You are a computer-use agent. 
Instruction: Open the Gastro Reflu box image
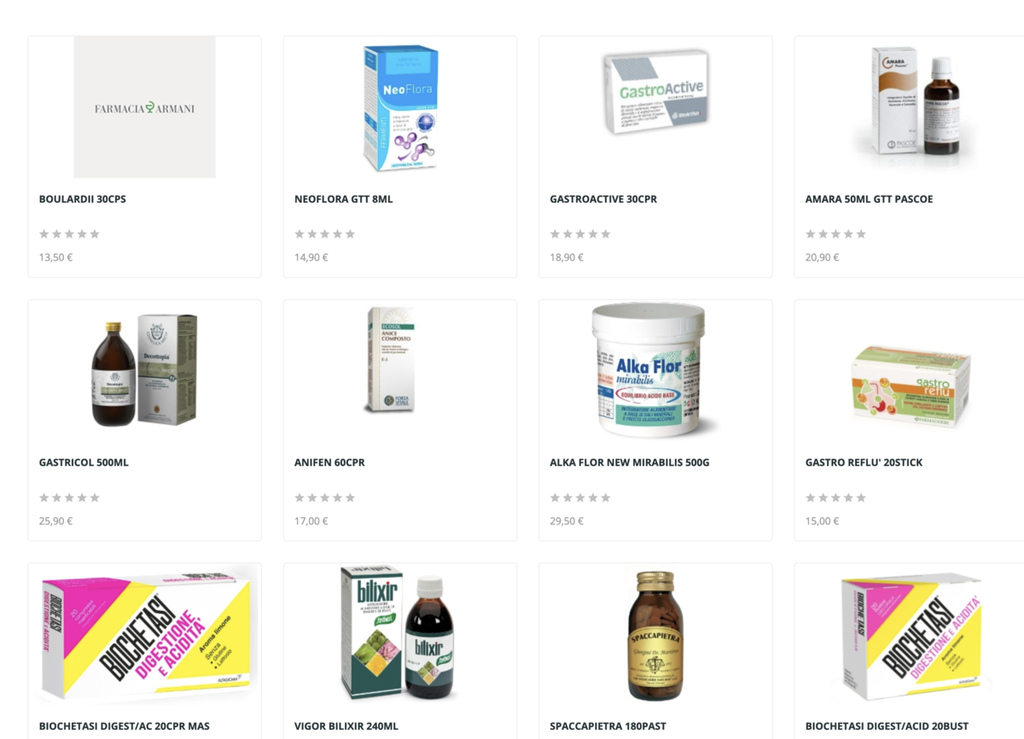pos(911,386)
